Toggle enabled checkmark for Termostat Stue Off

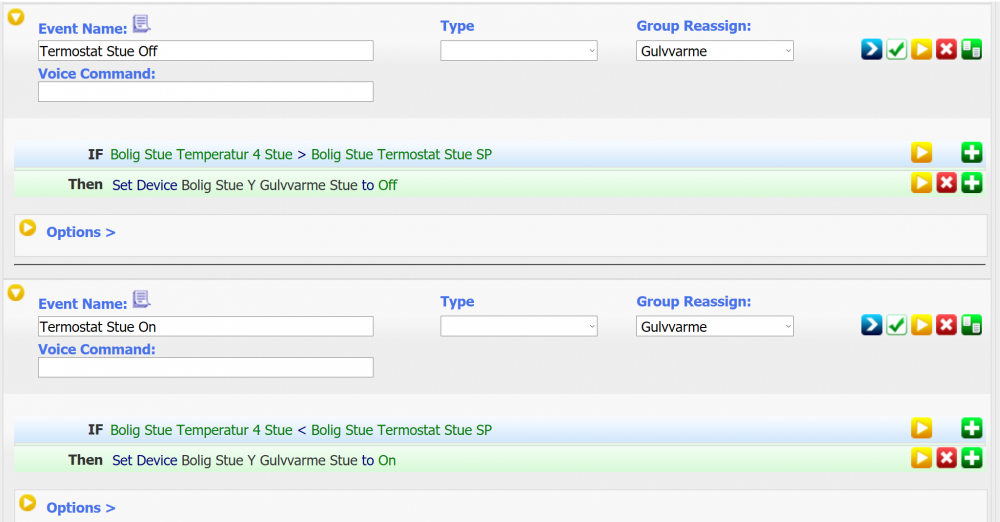(x=896, y=49)
